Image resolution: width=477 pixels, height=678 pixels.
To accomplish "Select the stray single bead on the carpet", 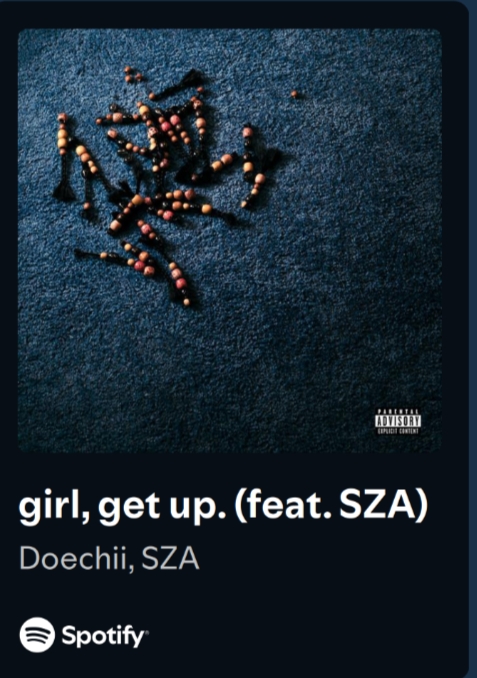I will coord(294,94).
